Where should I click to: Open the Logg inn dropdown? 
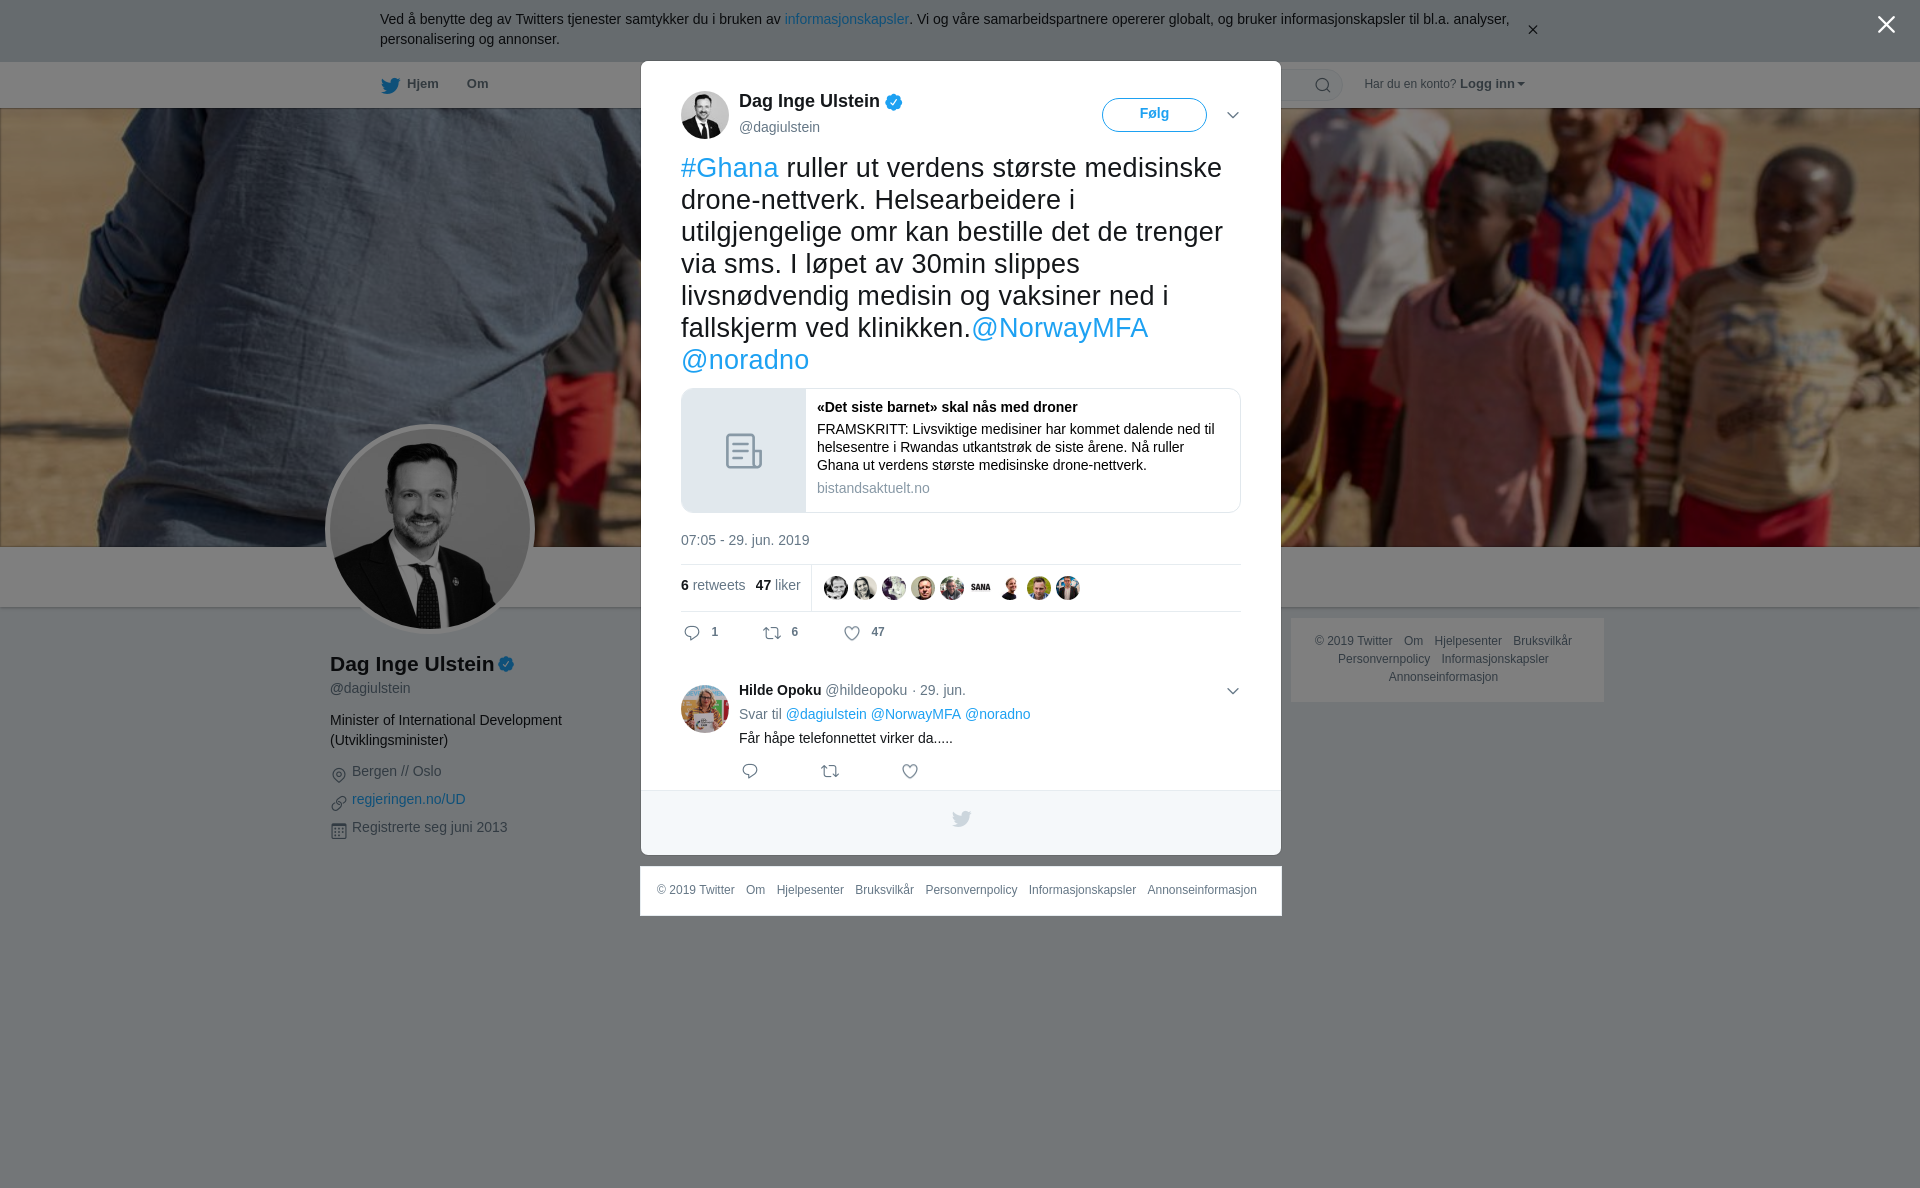(x=1492, y=84)
